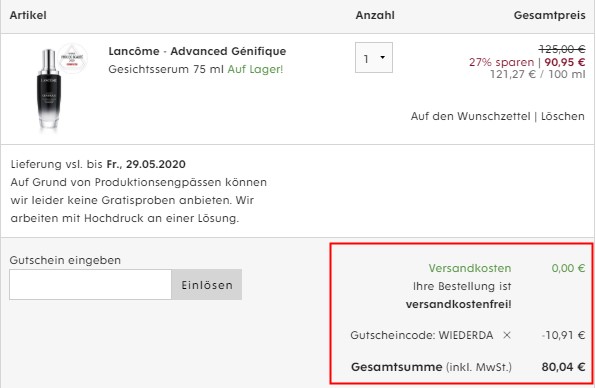Open the Lancôme - Advanced Génifique product link
Viewport: 596px width, 388px height.
197,51
